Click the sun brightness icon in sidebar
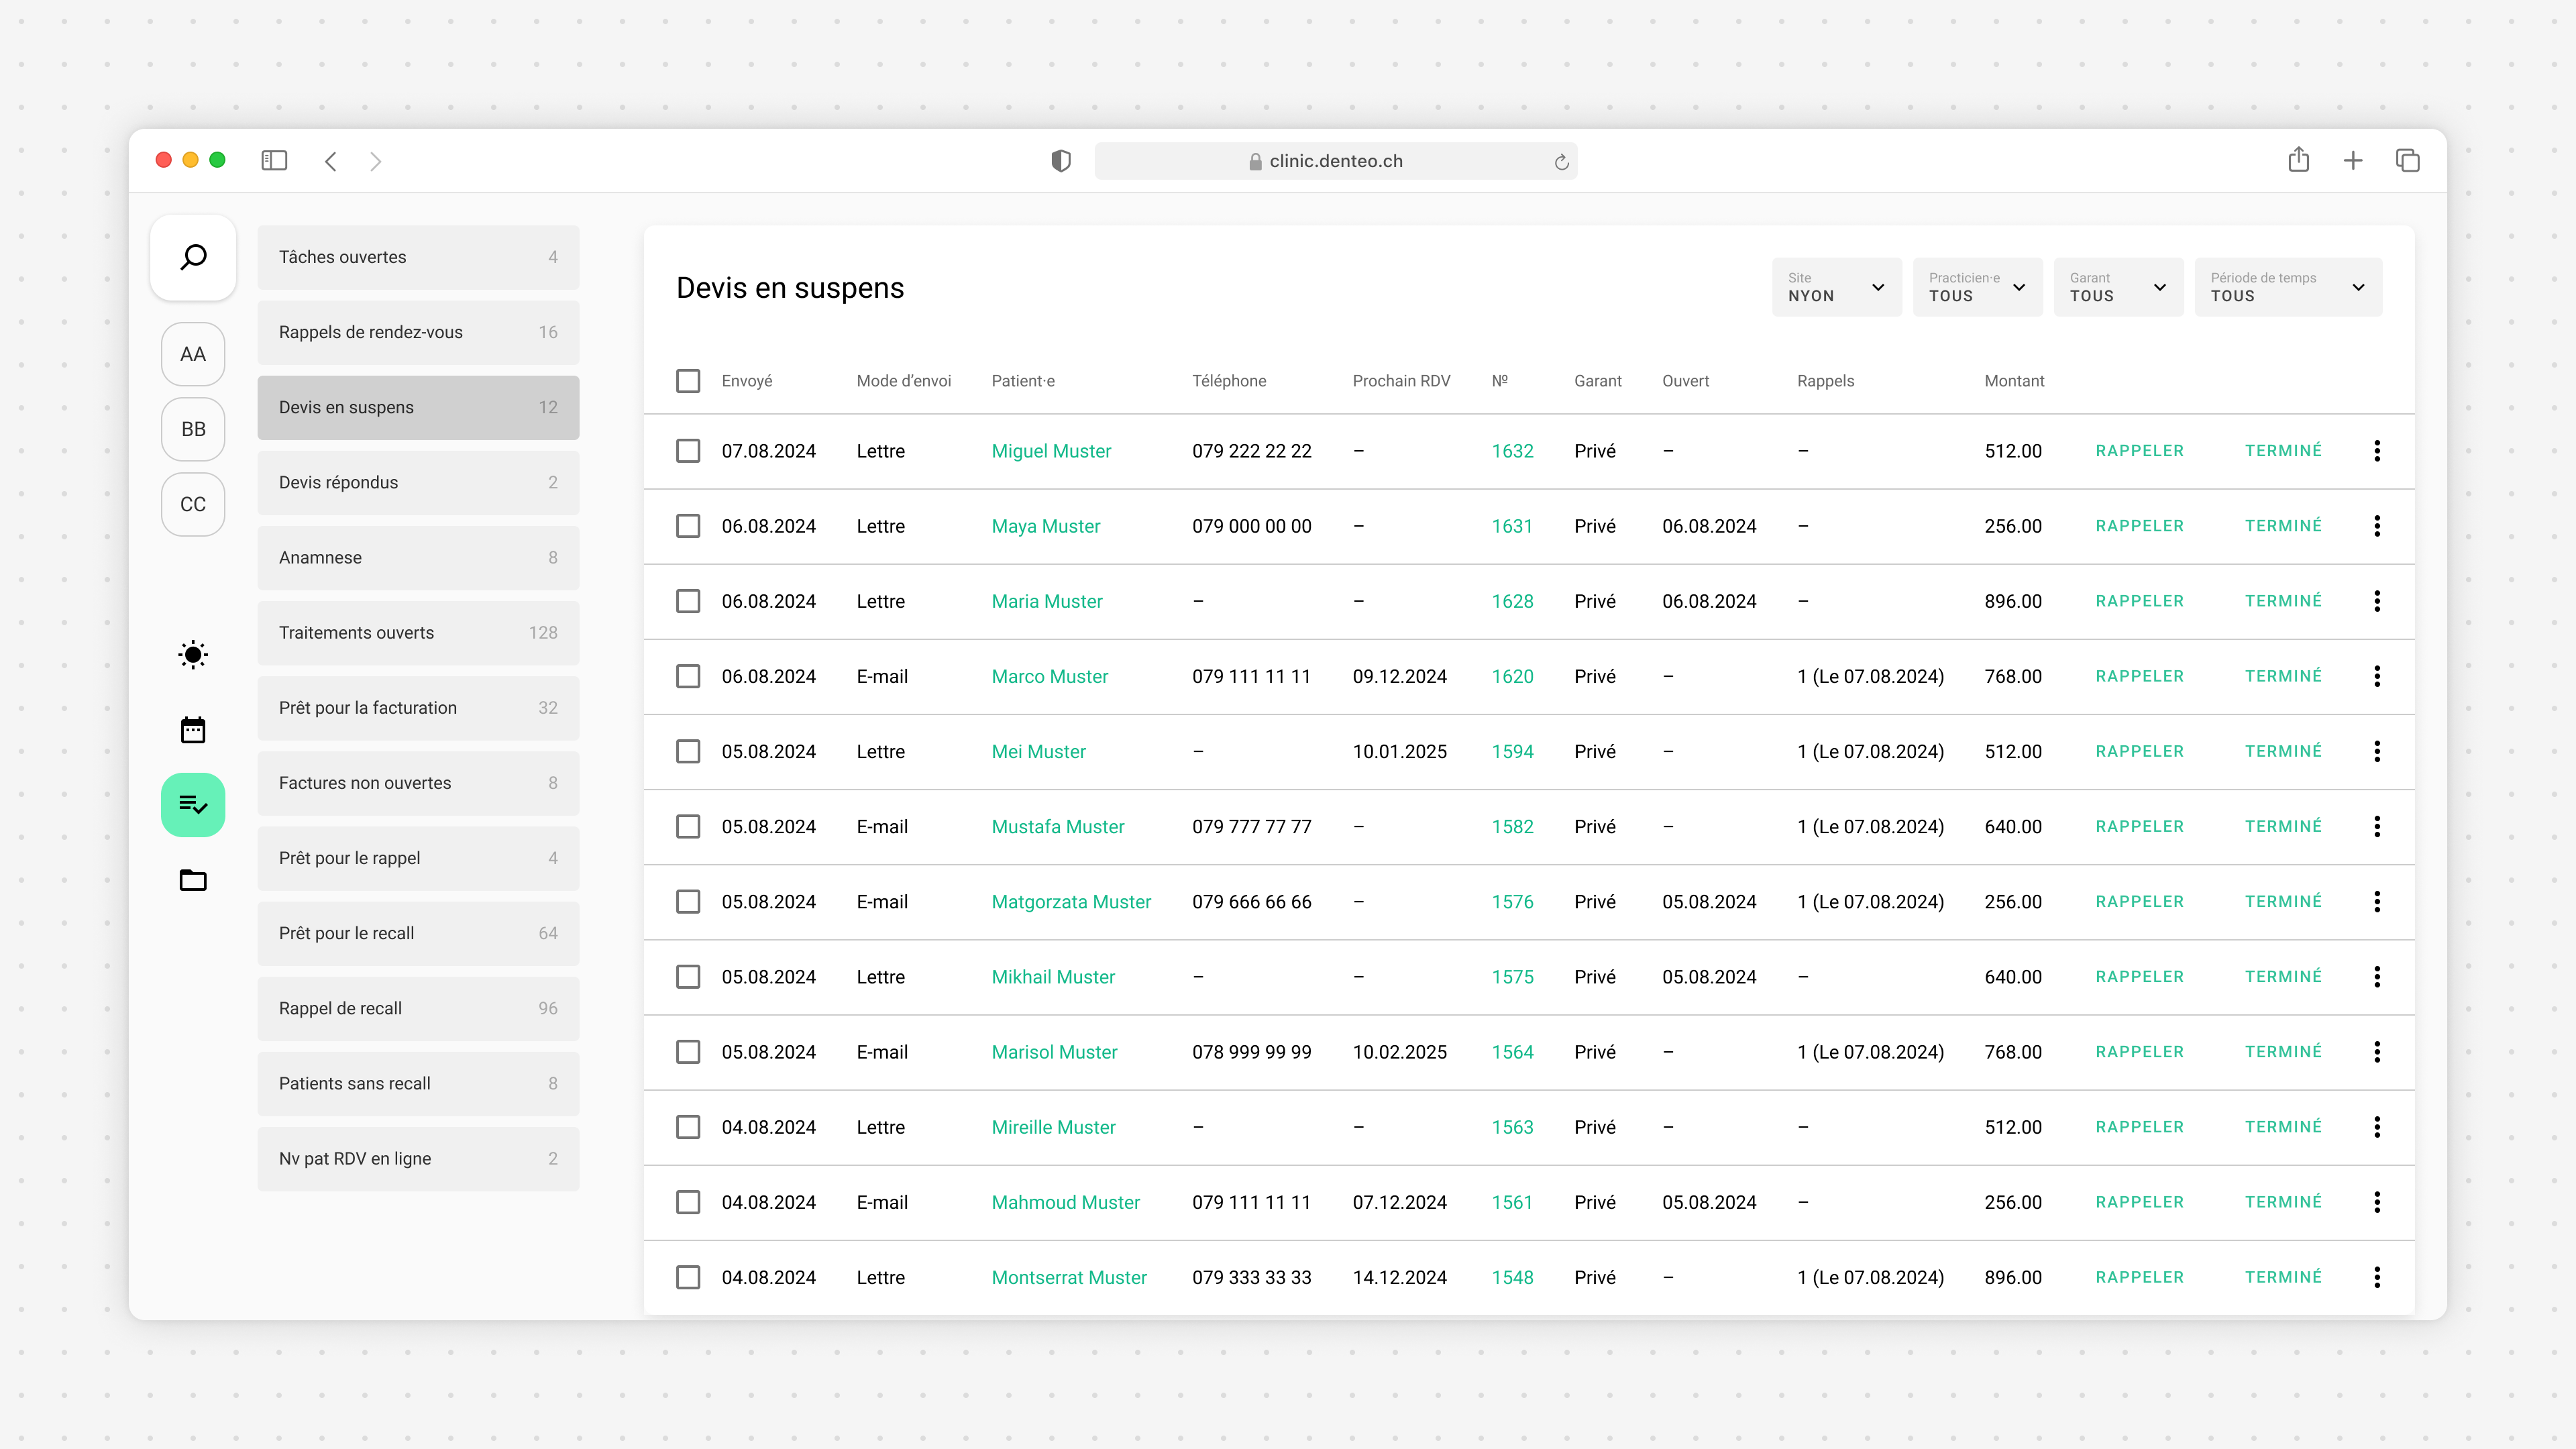 (x=193, y=655)
